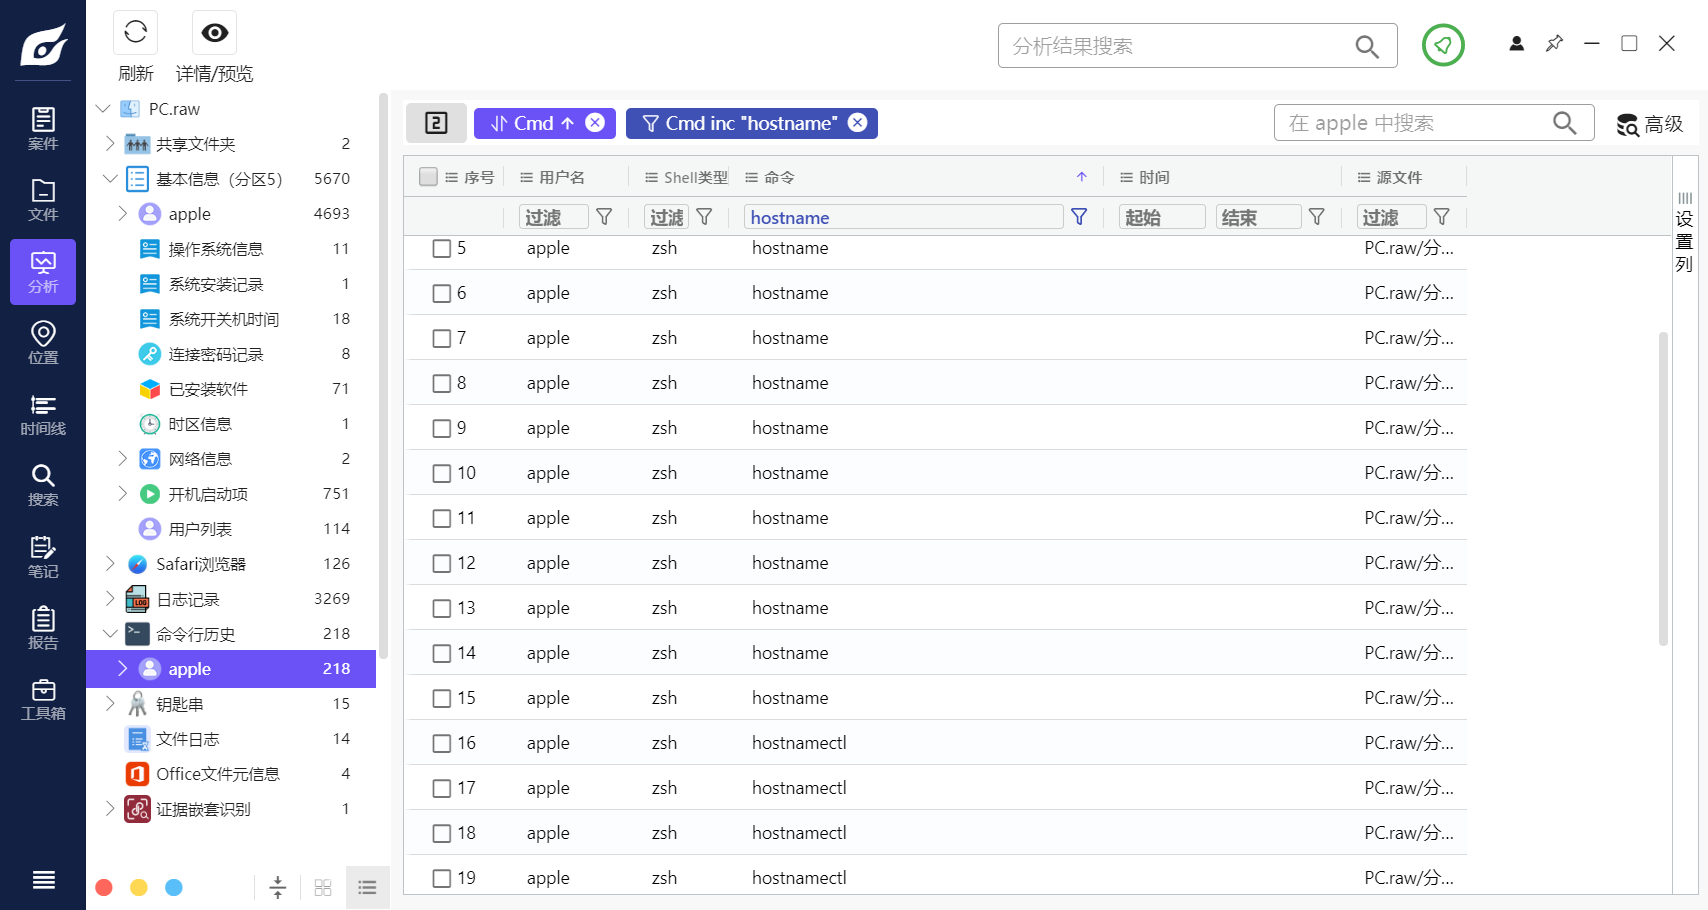
Task: Click the green shield status icon
Action: coord(1443,45)
